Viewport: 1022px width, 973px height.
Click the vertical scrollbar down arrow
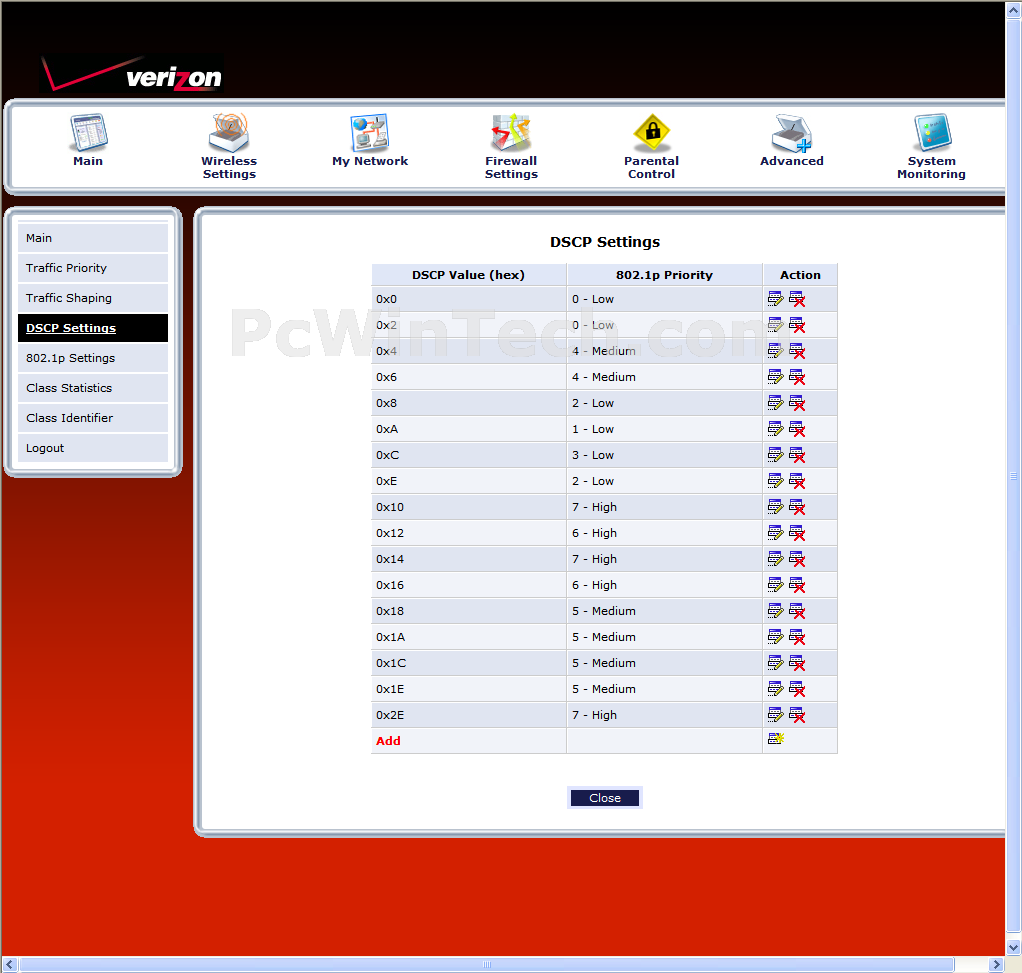point(1014,947)
